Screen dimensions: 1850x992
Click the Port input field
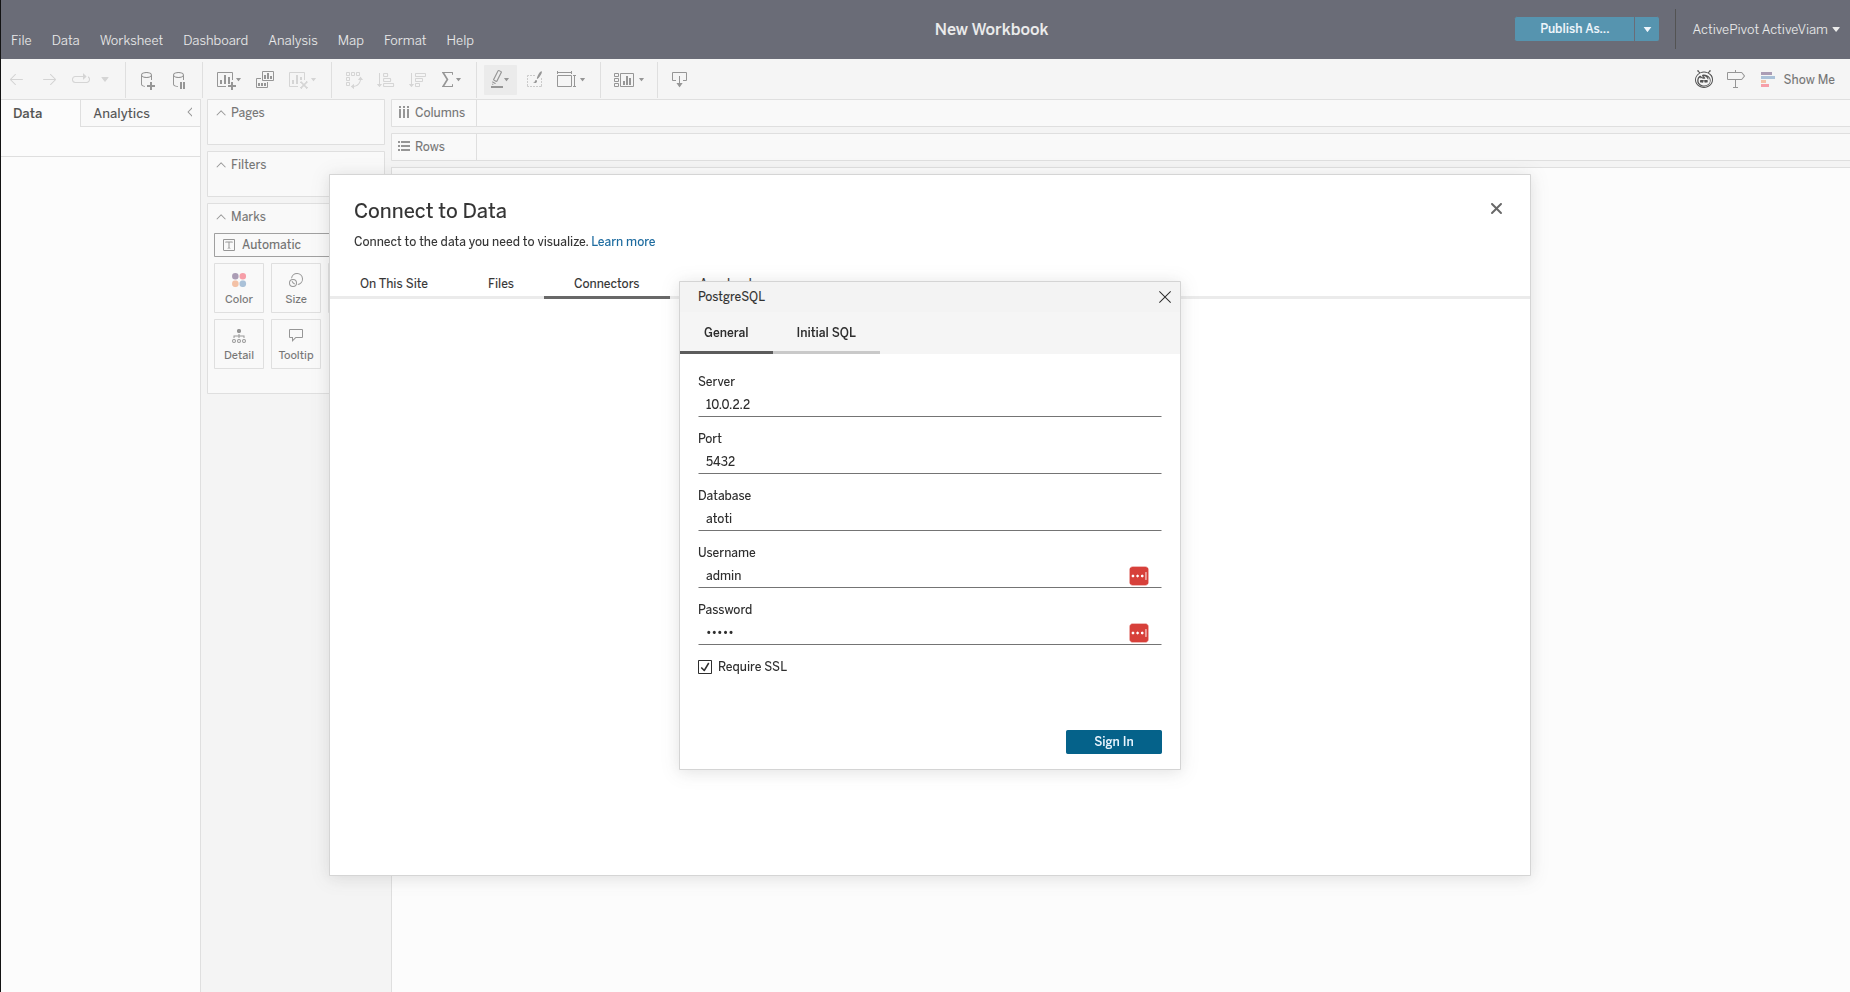point(929,462)
